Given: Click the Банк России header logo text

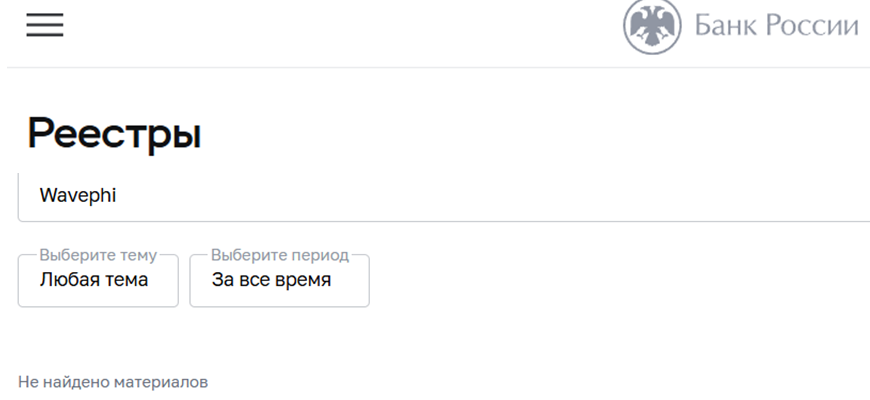Looking at the screenshot, I should click(777, 26).
